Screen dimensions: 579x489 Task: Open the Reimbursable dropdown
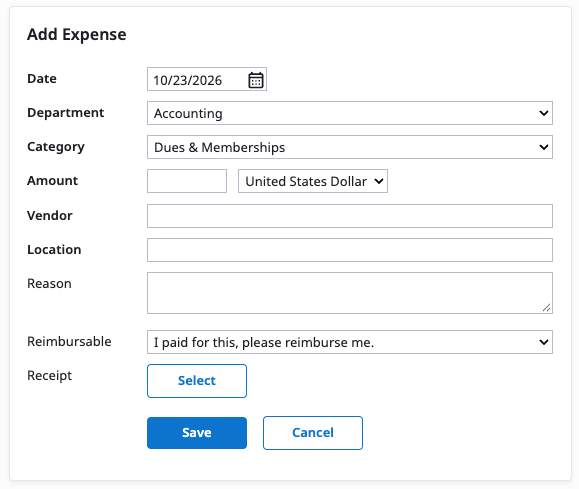(350, 342)
